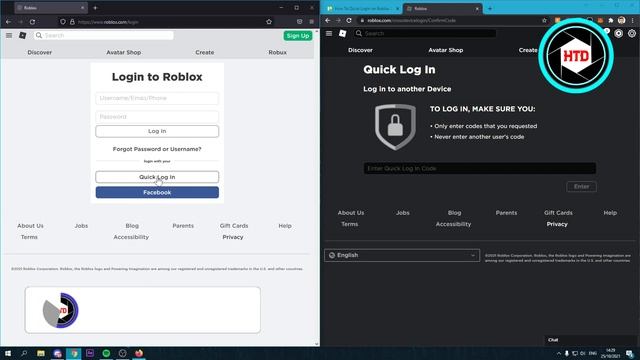Click Enter Quick Log In Code field
The height and width of the screenshot is (360, 640).
click(x=480, y=168)
